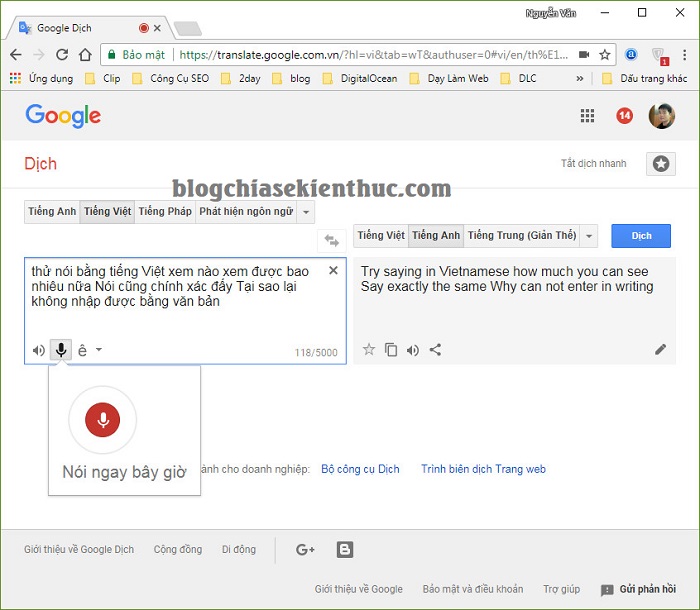Go back to the previous page
Screen dimensions: 700x610
tap(16, 54)
